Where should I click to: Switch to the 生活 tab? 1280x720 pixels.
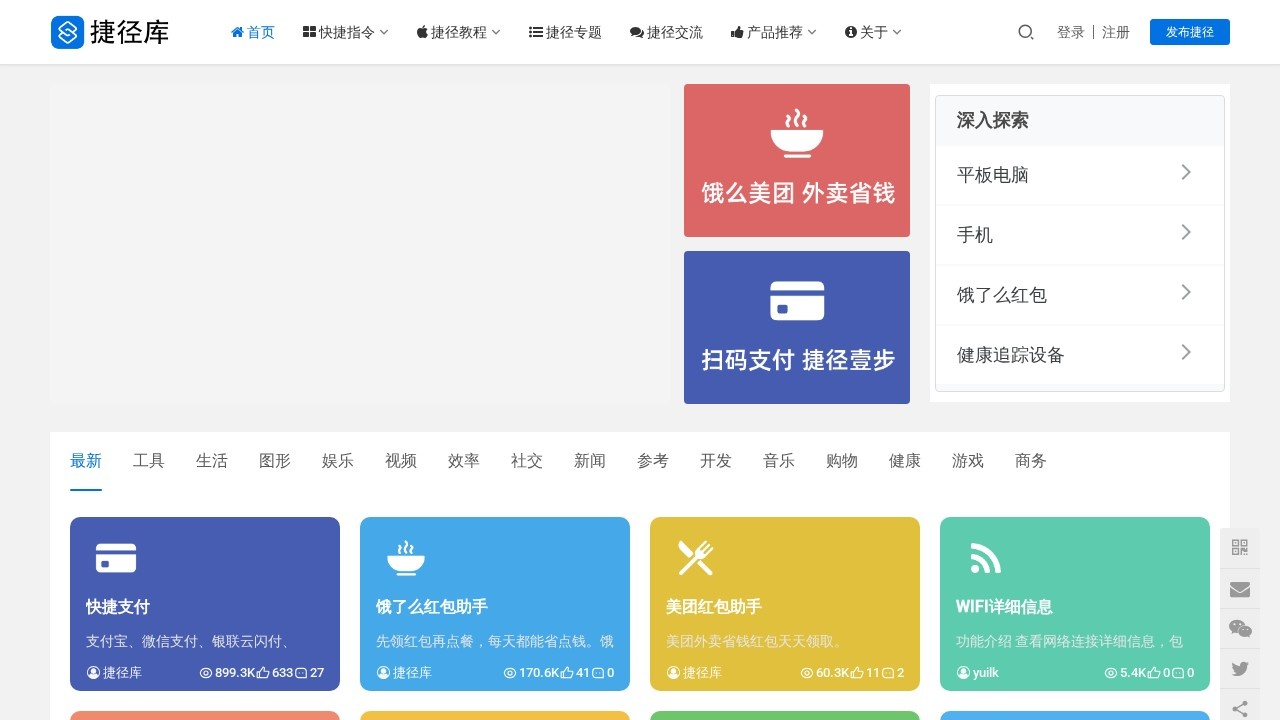click(x=212, y=461)
